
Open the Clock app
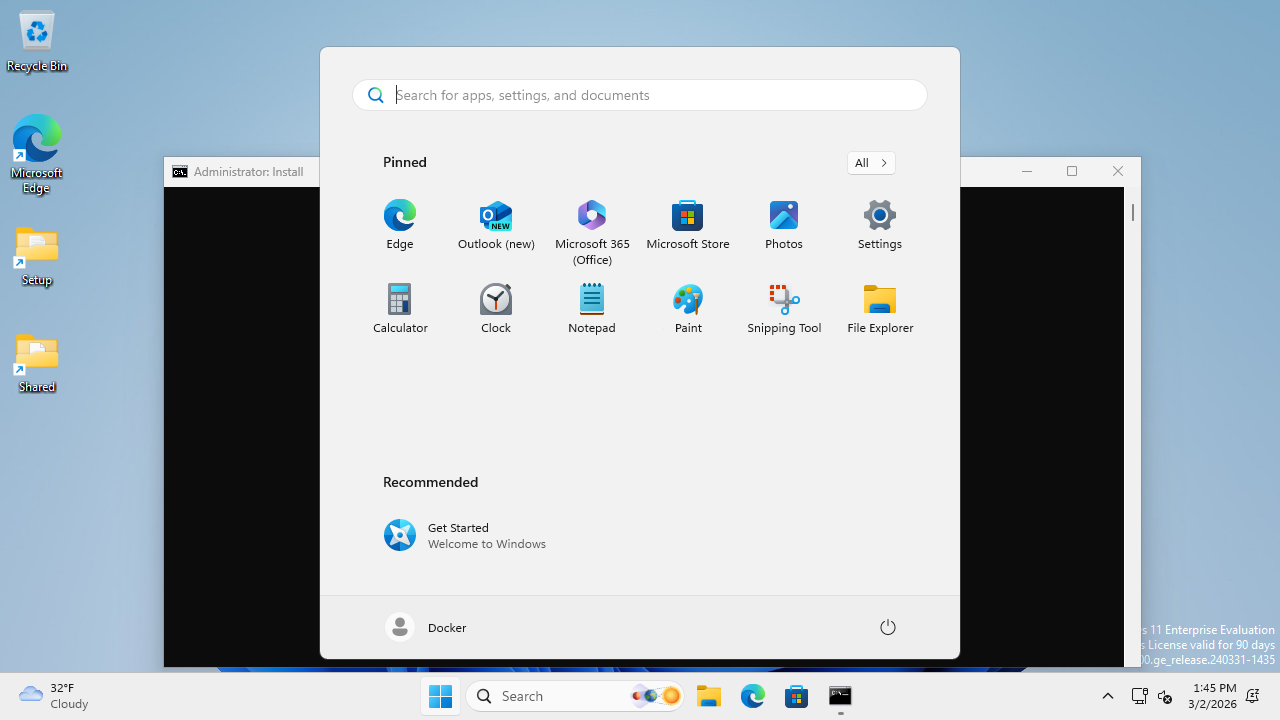(x=495, y=307)
